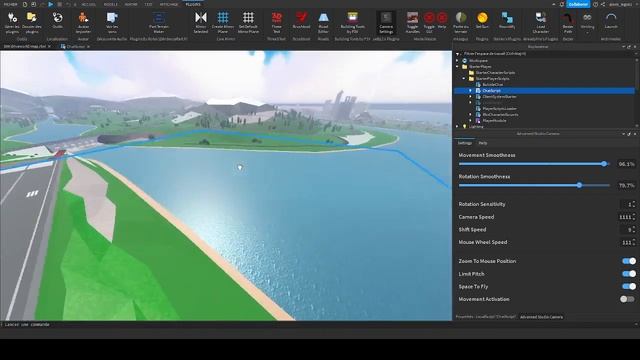The image size is (640, 360).
Task: Click the Rotation Sensitivity value field
Action: click(x=627, y=204)
